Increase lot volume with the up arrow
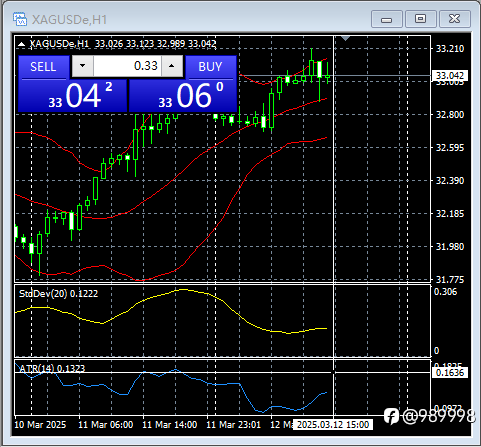 [172, 66]
